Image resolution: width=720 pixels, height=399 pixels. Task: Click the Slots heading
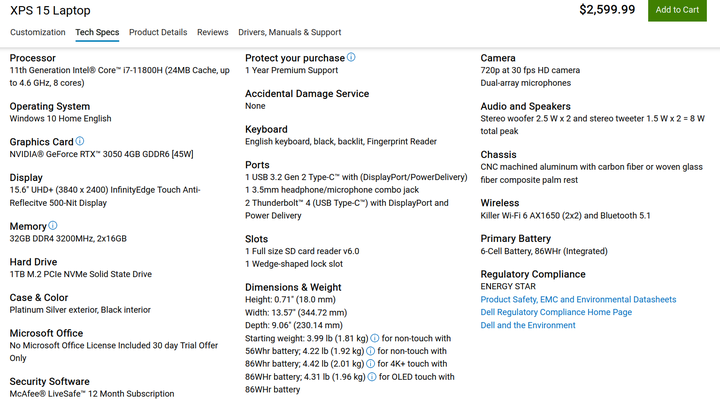(256, 239)
